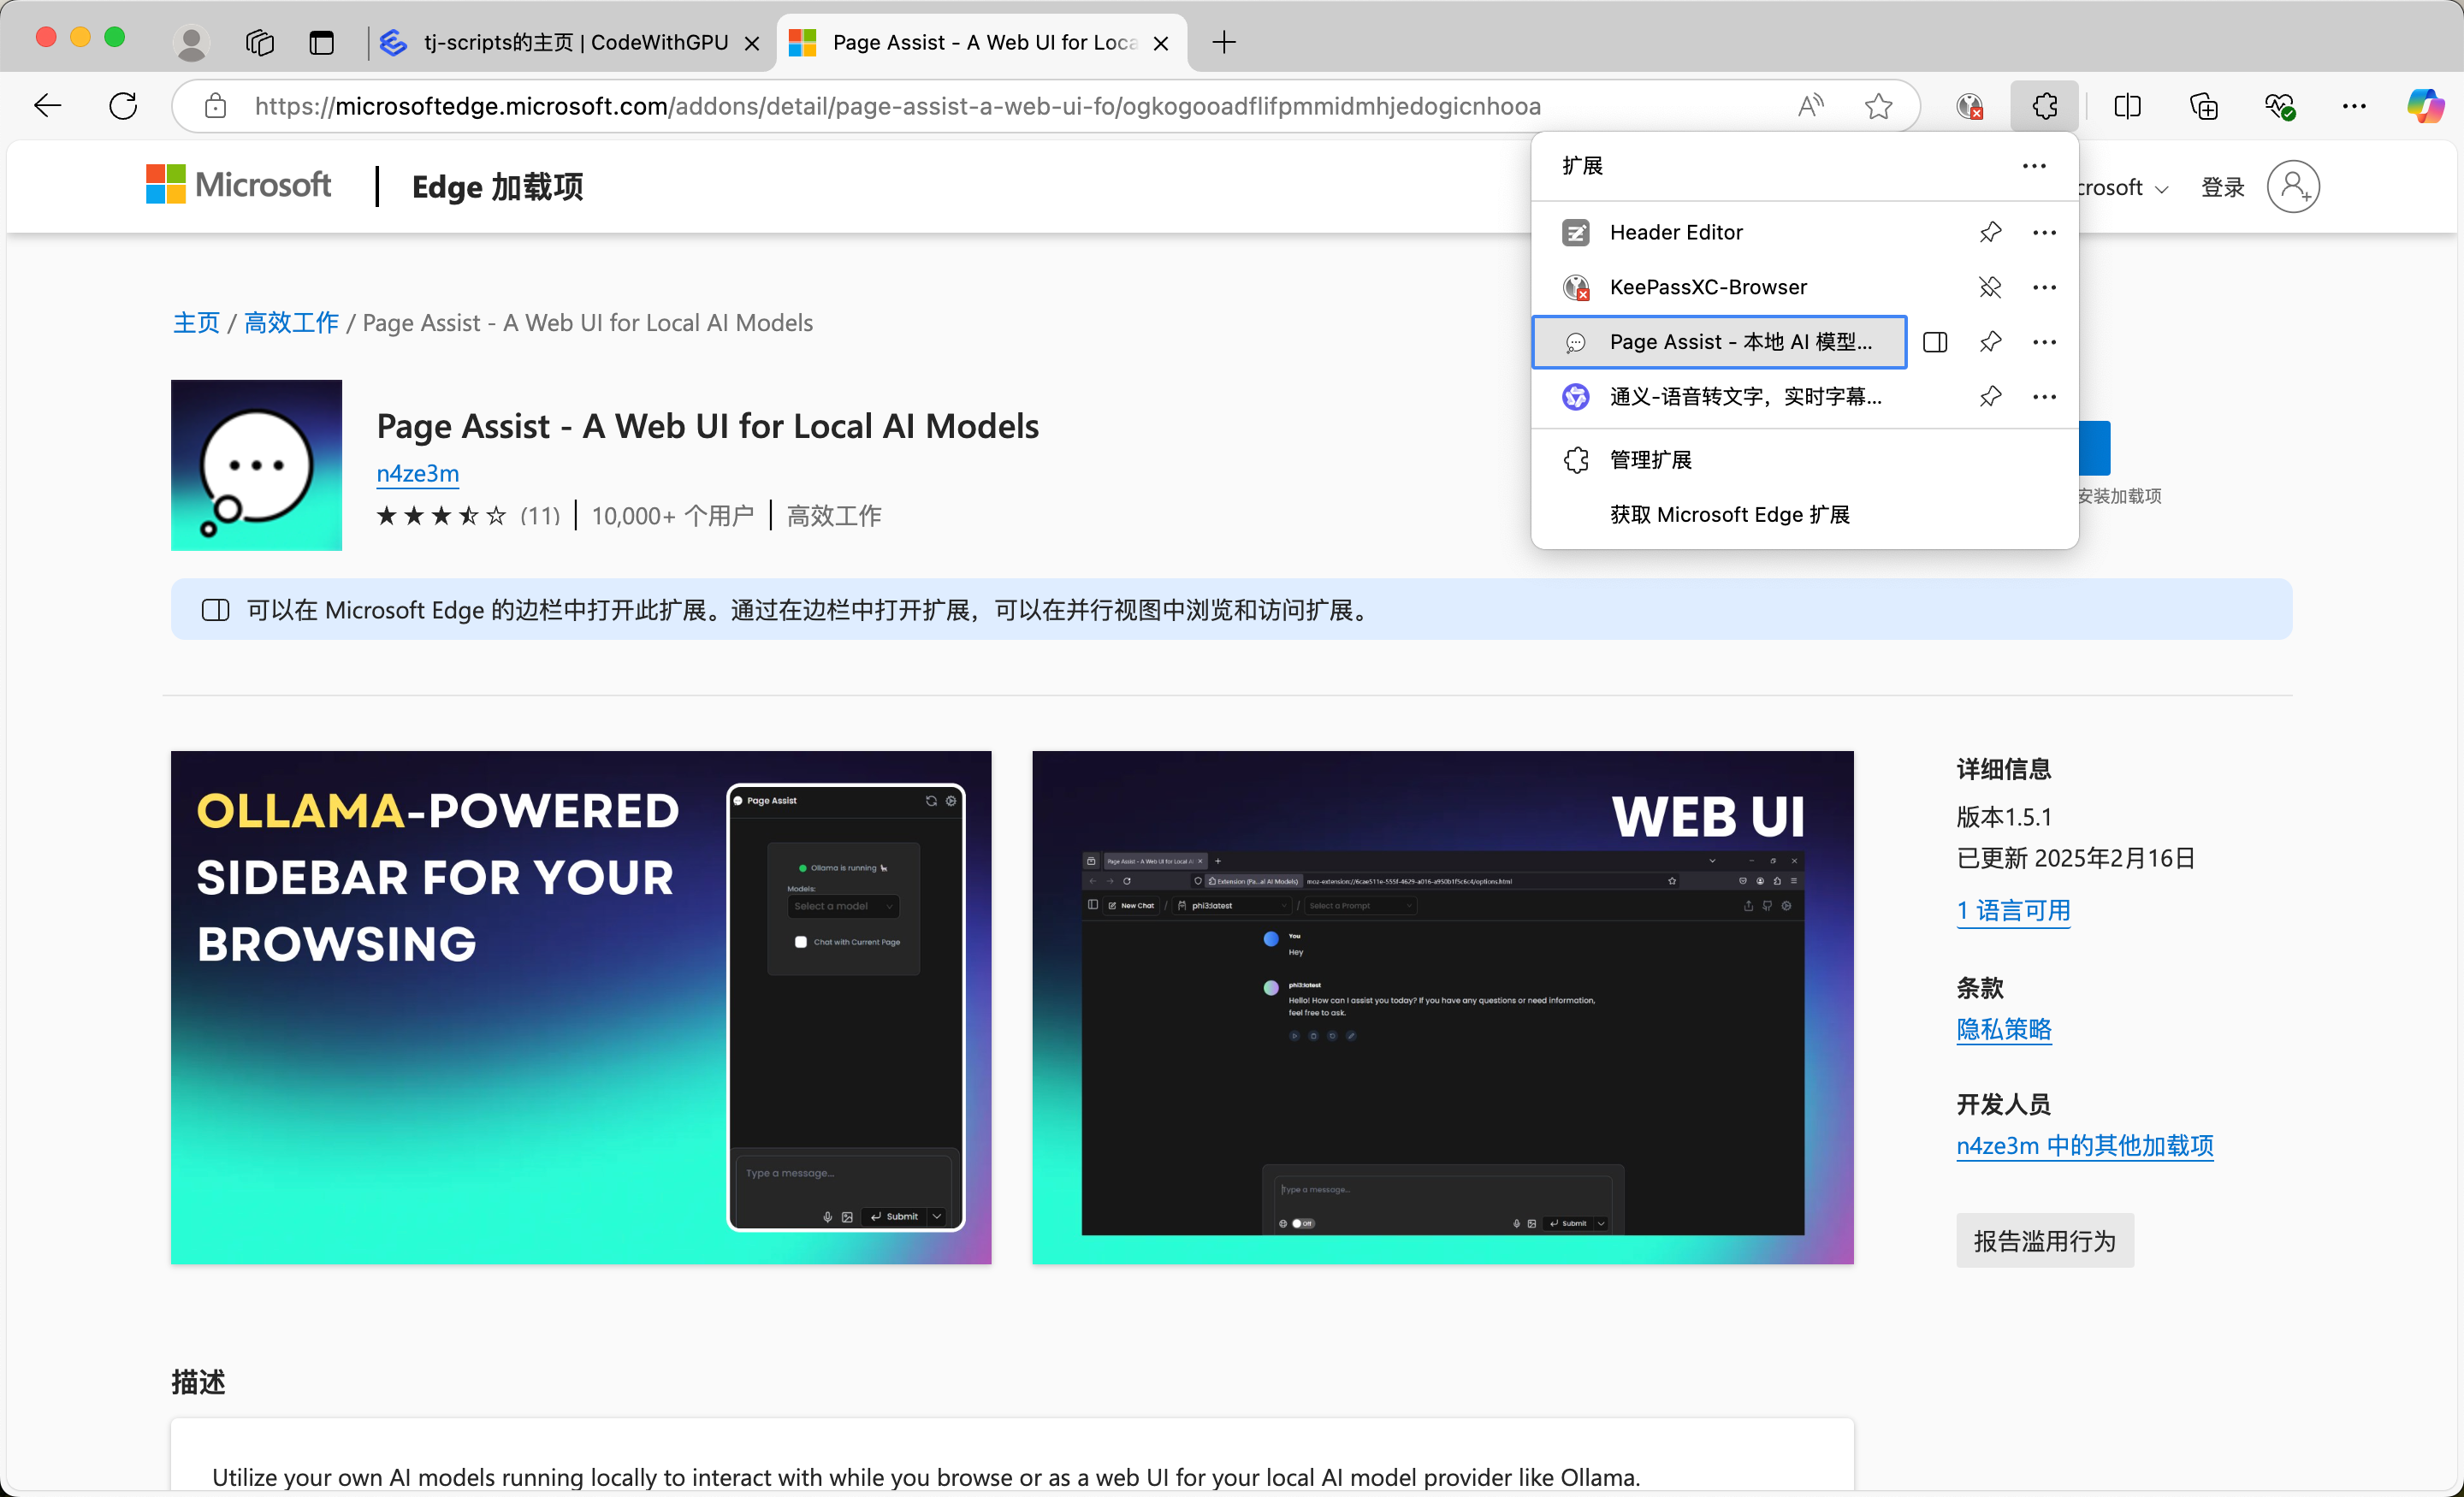Open the WEB UI screenshot thumbnail
This screenshot has width=2464, height=1497.
(1442, 1007)
